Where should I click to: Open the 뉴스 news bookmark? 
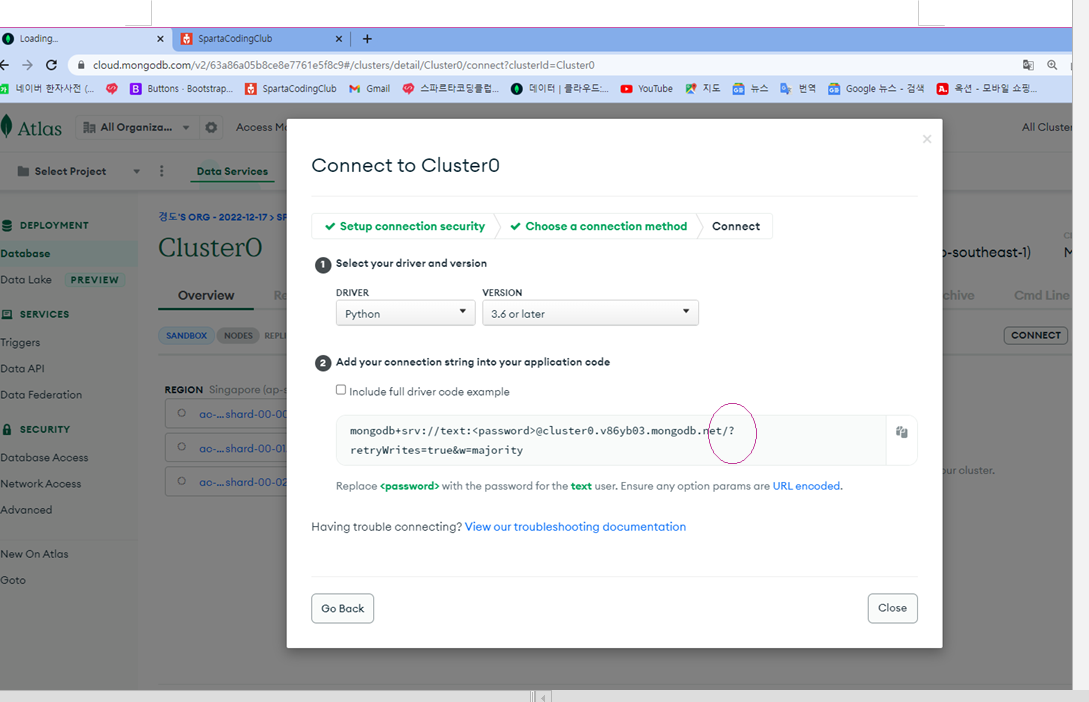coord(750,89)
